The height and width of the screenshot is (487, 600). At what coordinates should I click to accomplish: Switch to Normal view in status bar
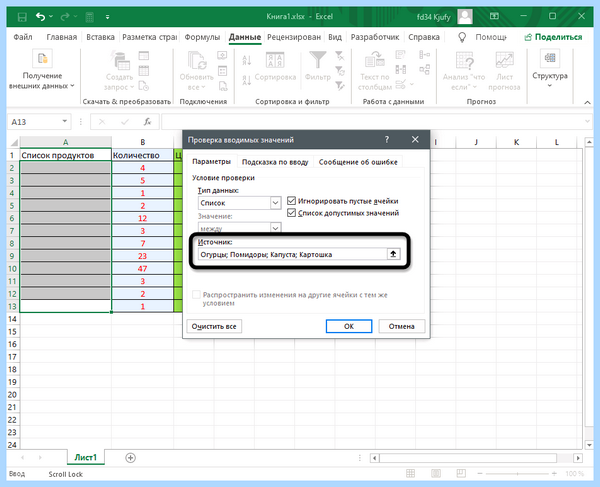[410, 474]
